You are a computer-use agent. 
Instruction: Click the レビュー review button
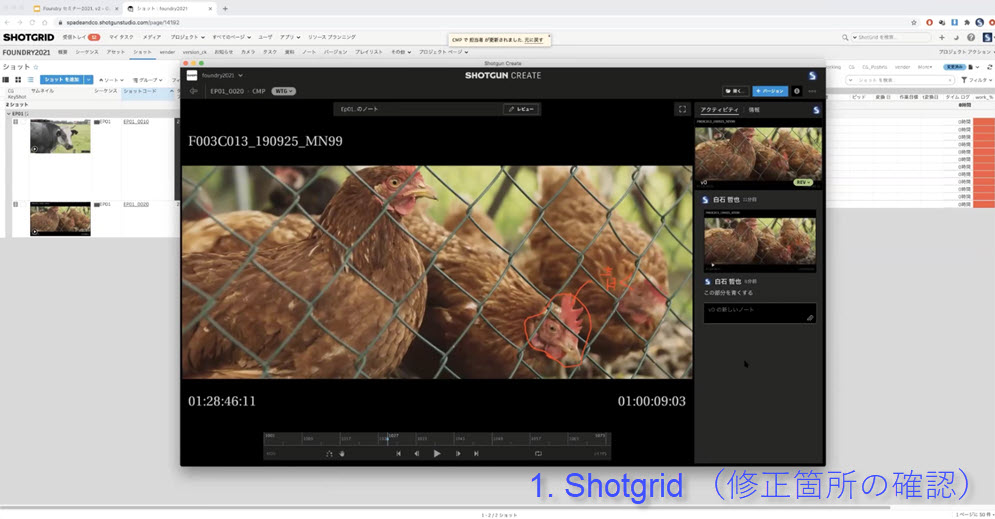[522, 109]
